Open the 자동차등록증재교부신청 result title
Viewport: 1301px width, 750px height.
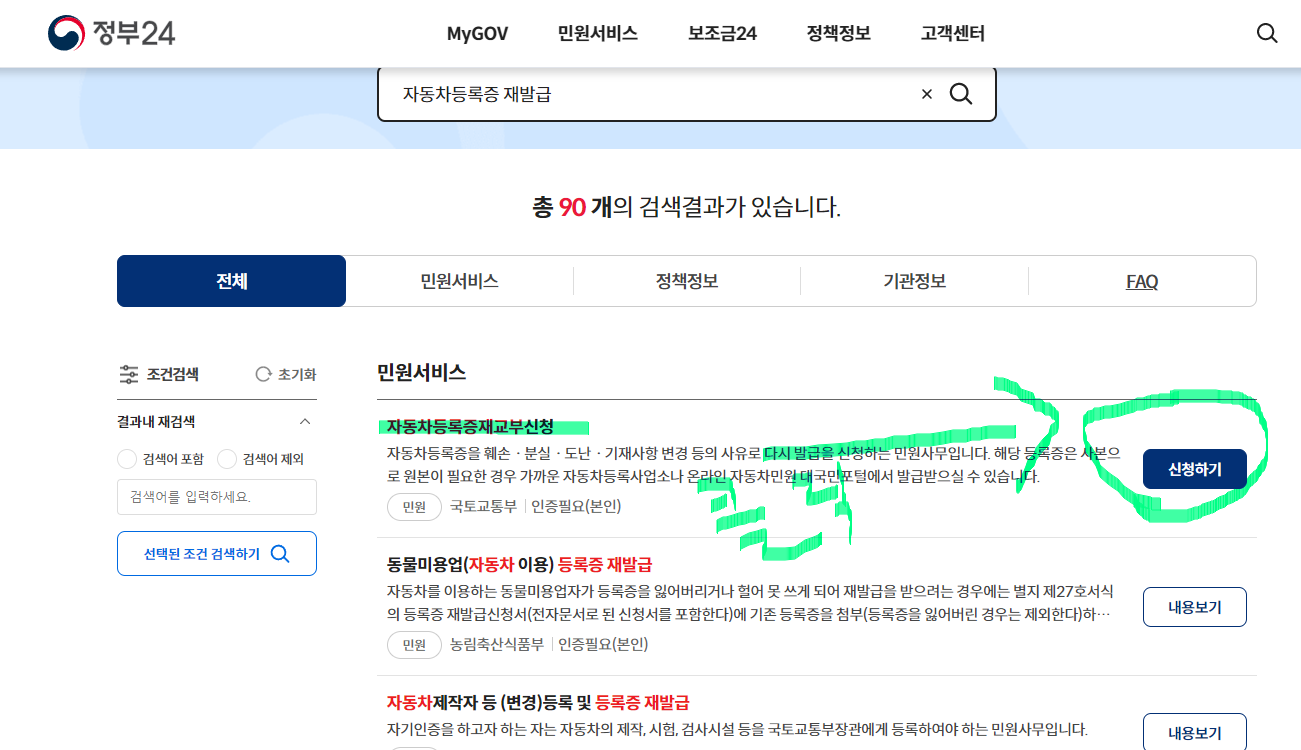click(x=470, y=427)
